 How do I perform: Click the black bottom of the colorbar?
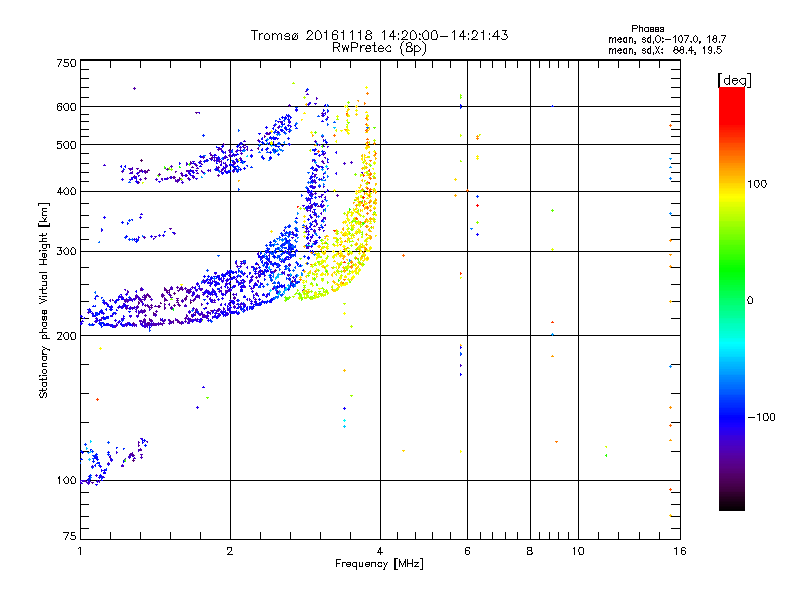(732, 503)
